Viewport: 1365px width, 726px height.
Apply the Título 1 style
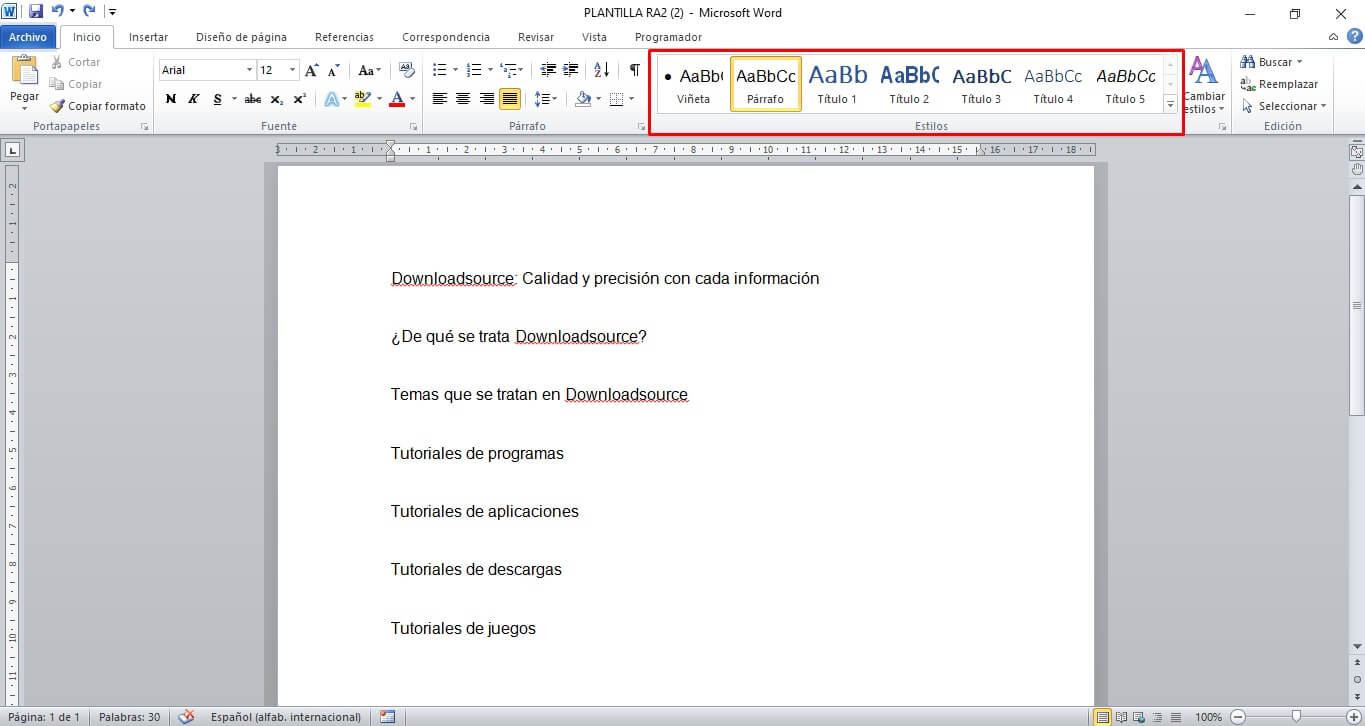[837, 85]
